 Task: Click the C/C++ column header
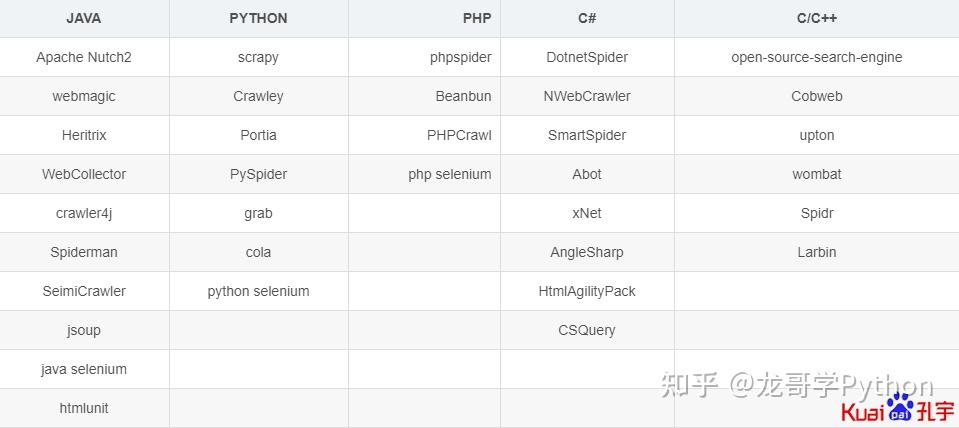(816, 18)
